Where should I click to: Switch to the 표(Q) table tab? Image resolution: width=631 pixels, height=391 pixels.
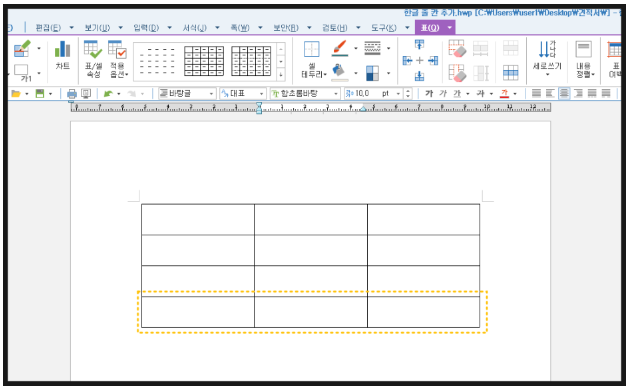[430, 28]
